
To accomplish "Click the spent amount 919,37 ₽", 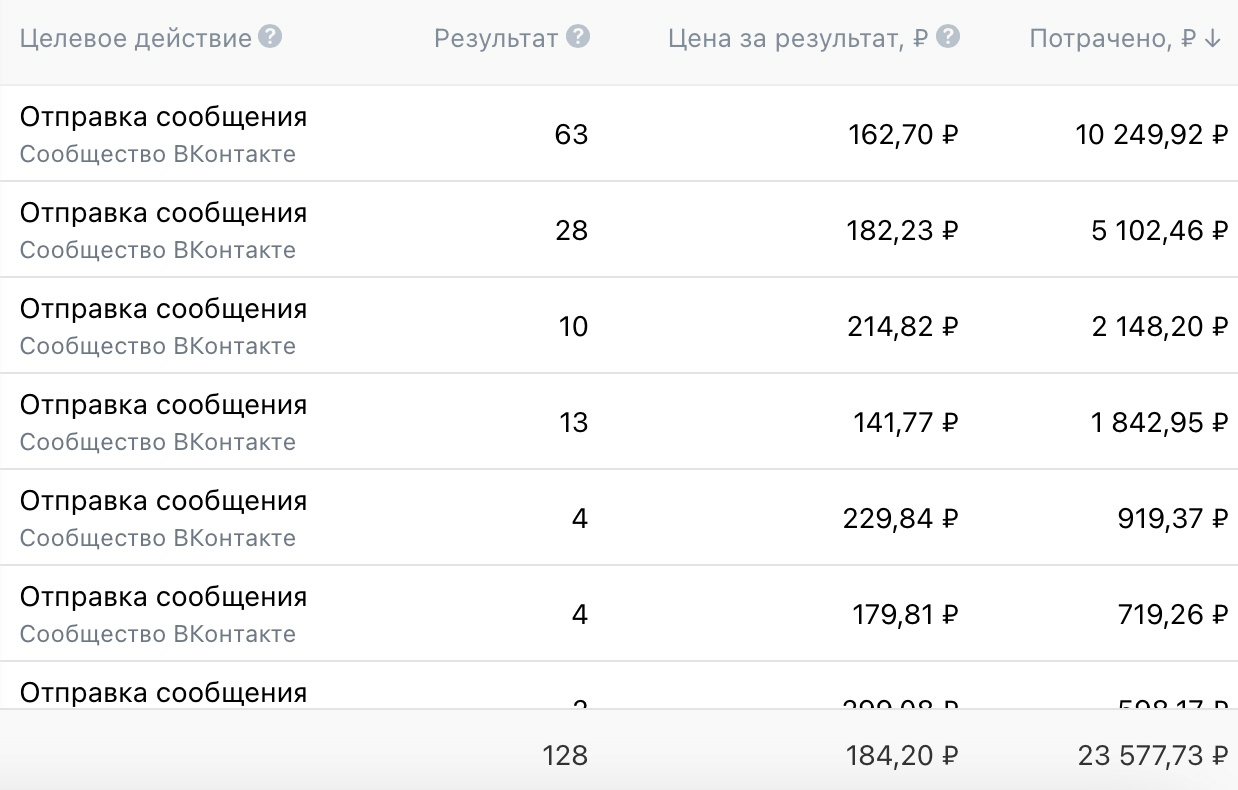I will point(1172,518).
